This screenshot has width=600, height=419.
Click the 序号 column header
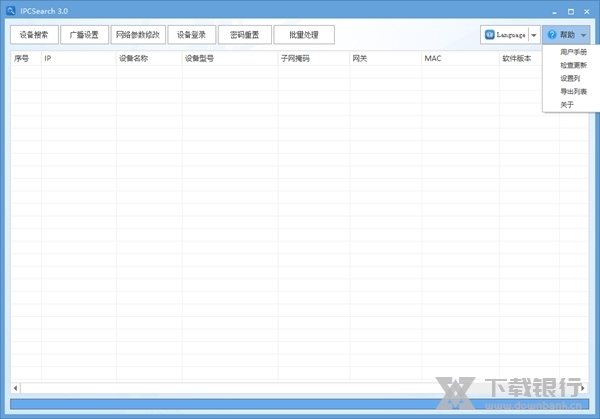coord(26,58)
